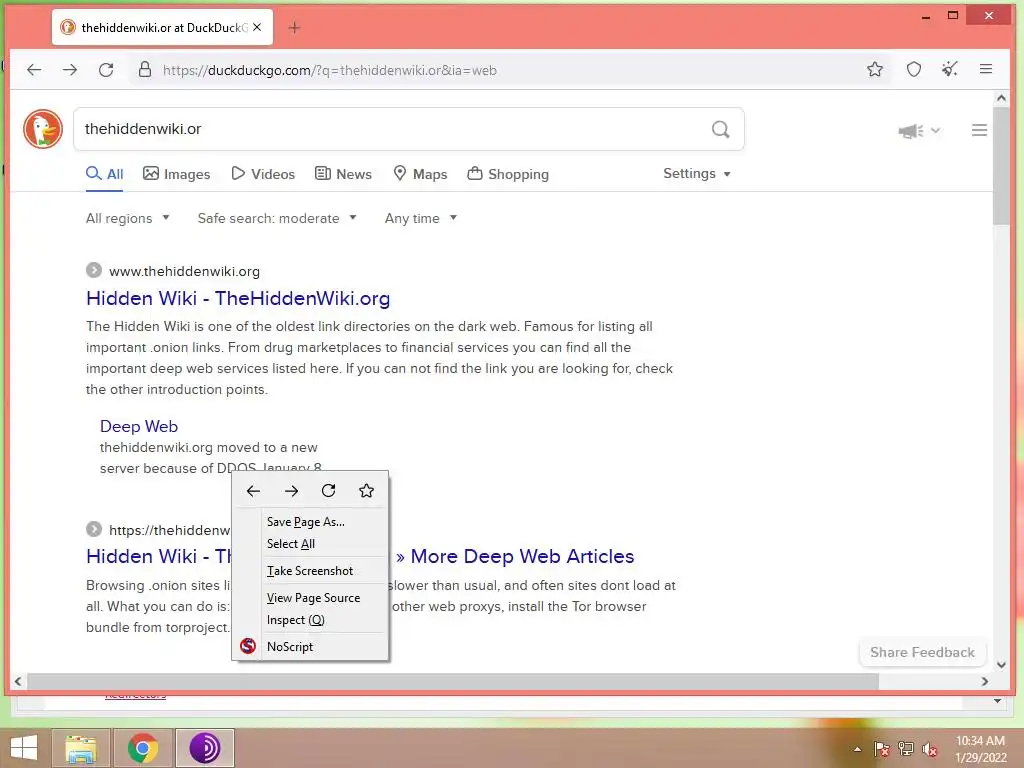This screenshot has height=768, width=1024.
Task: Open the megaphone announcements dropdown
Action: pos(919,131)
